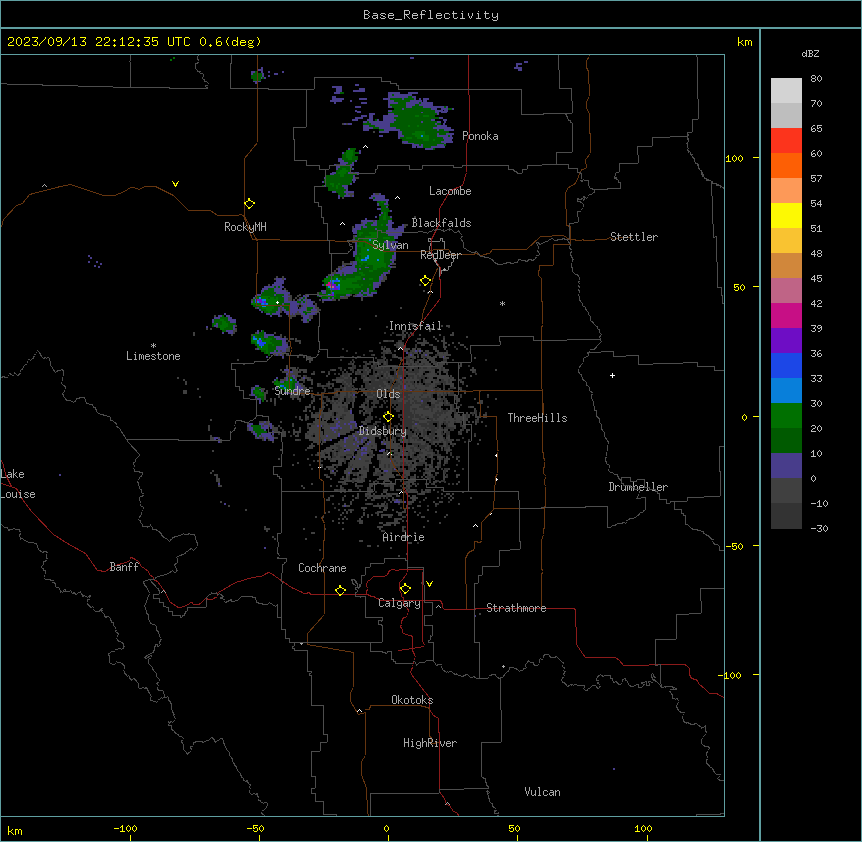
Task: Click the km label at bottom left
Action: click(x=15, y=831)
